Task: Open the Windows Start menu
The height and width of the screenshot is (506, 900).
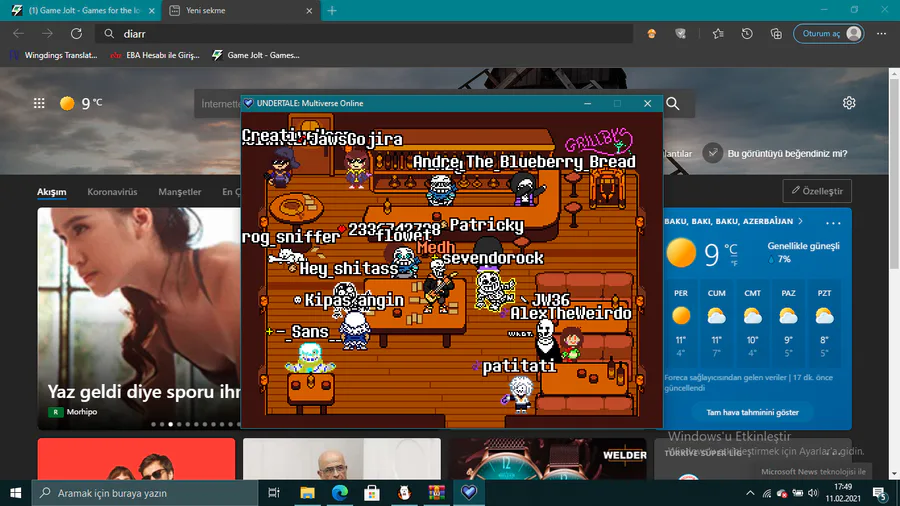Action: click(15, 493)
